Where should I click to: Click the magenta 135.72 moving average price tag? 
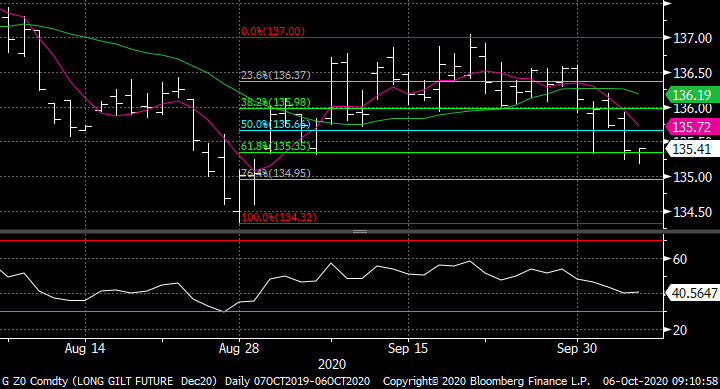point(692,127)
